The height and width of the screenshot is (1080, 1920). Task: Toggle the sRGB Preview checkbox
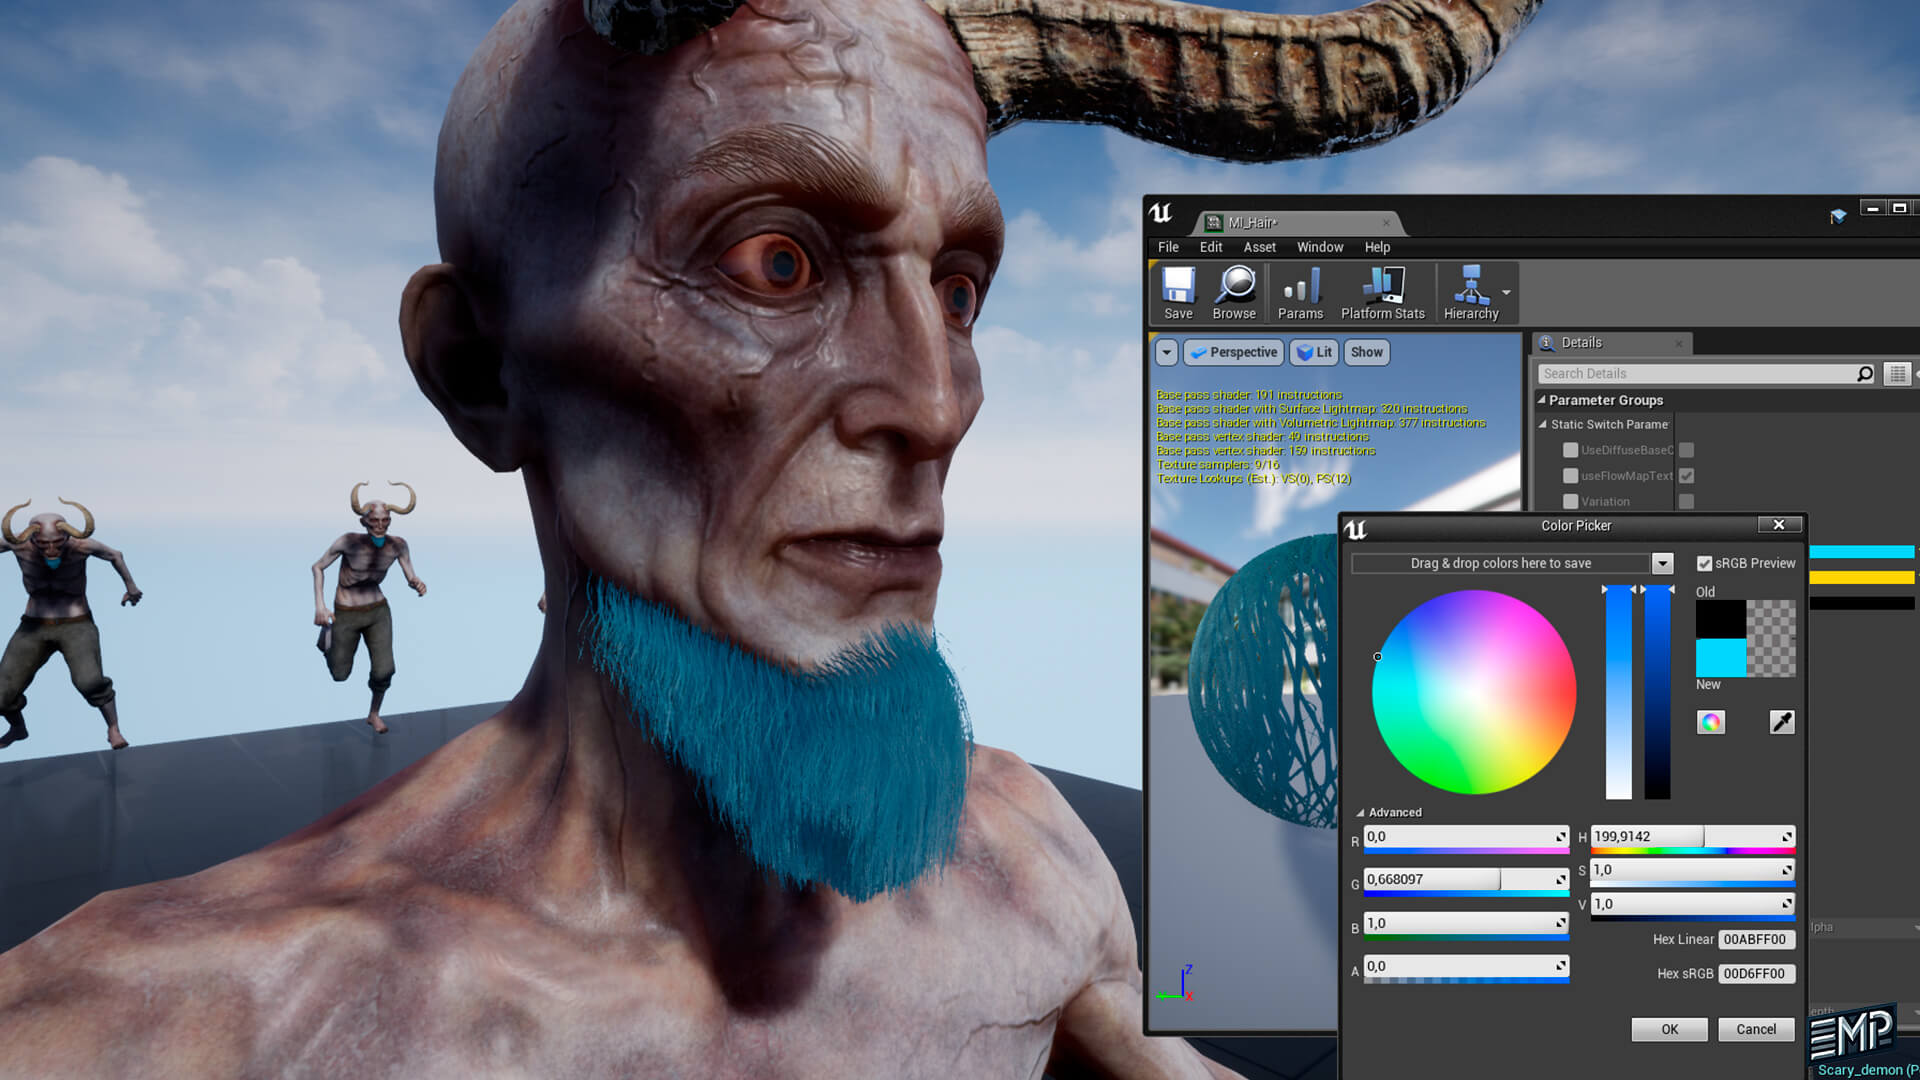(x=1705, y=564)
